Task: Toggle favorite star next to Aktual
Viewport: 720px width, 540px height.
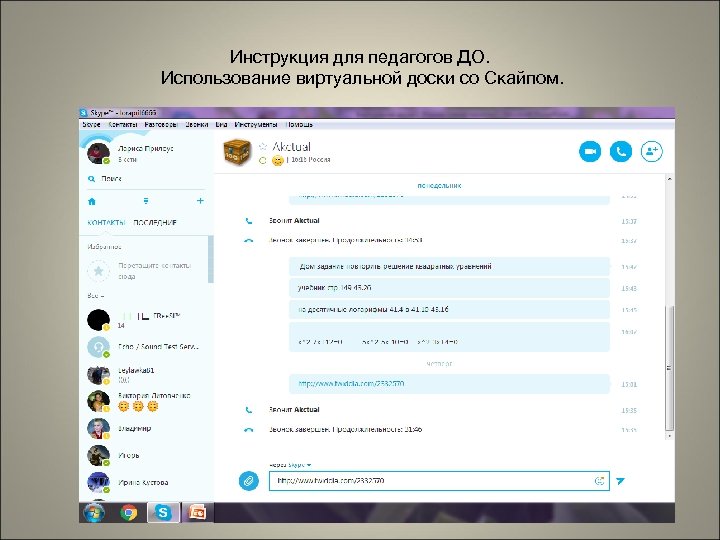Action: 263,146
